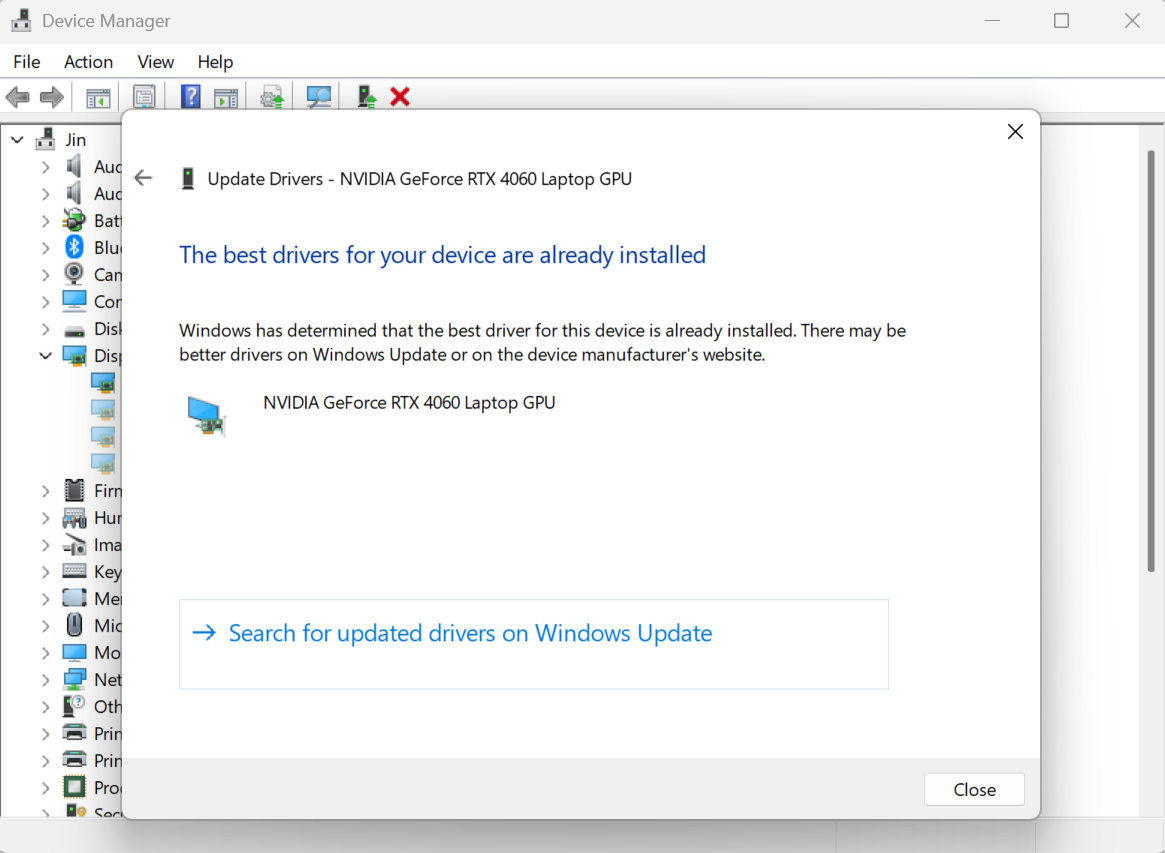Expand the Network adapters node chevron
1165x853 pixels.
point(46,680)
